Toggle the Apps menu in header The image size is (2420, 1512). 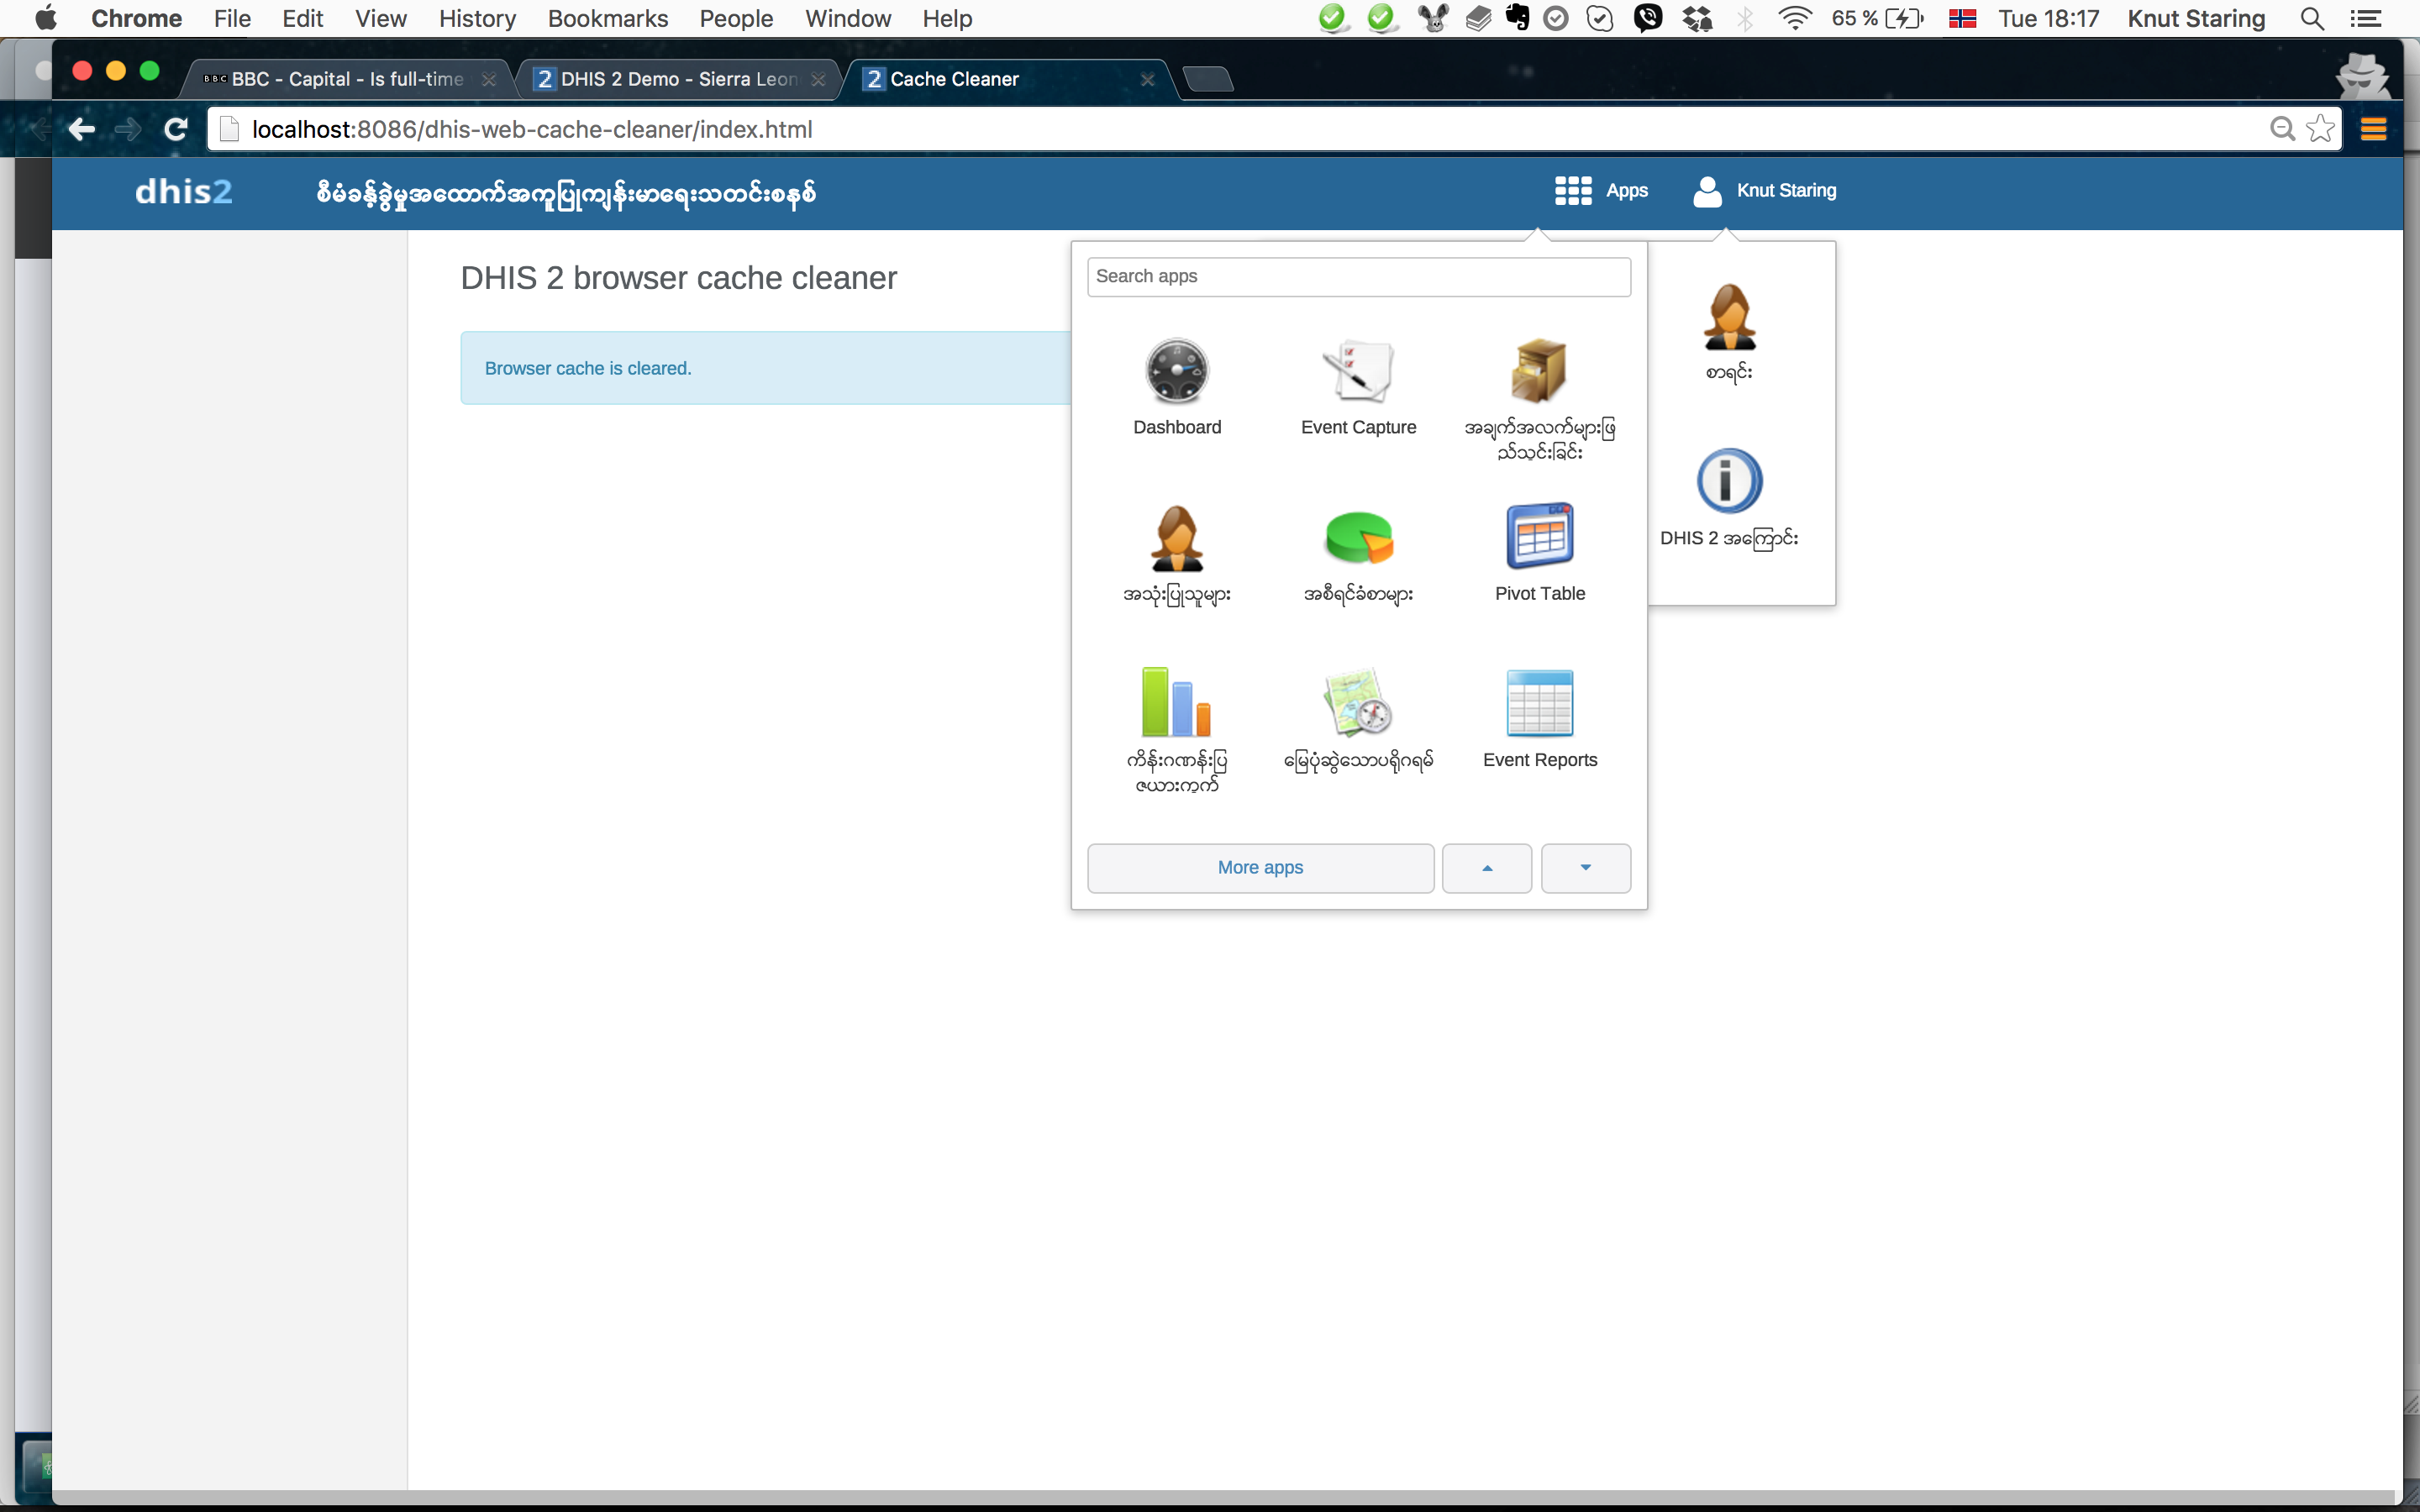tap(1601, 190)
